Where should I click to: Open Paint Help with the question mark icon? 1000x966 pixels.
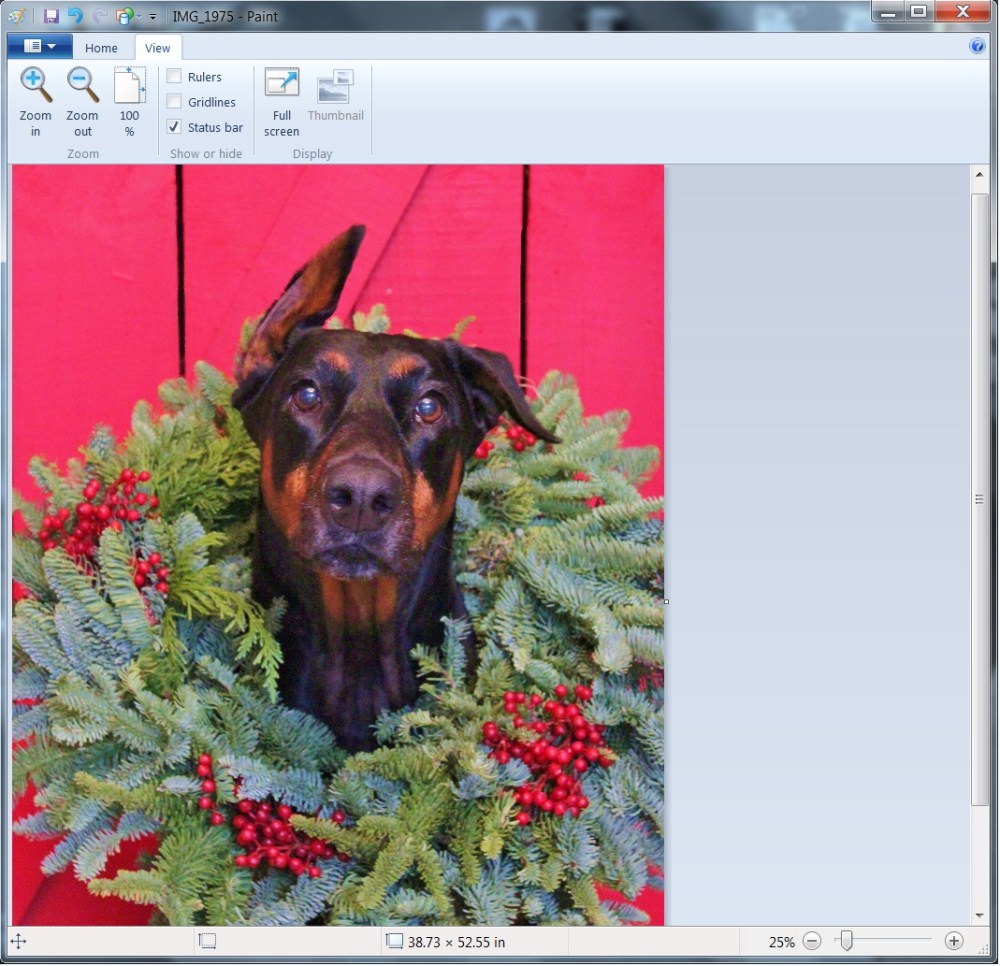[x=977, y=46]
